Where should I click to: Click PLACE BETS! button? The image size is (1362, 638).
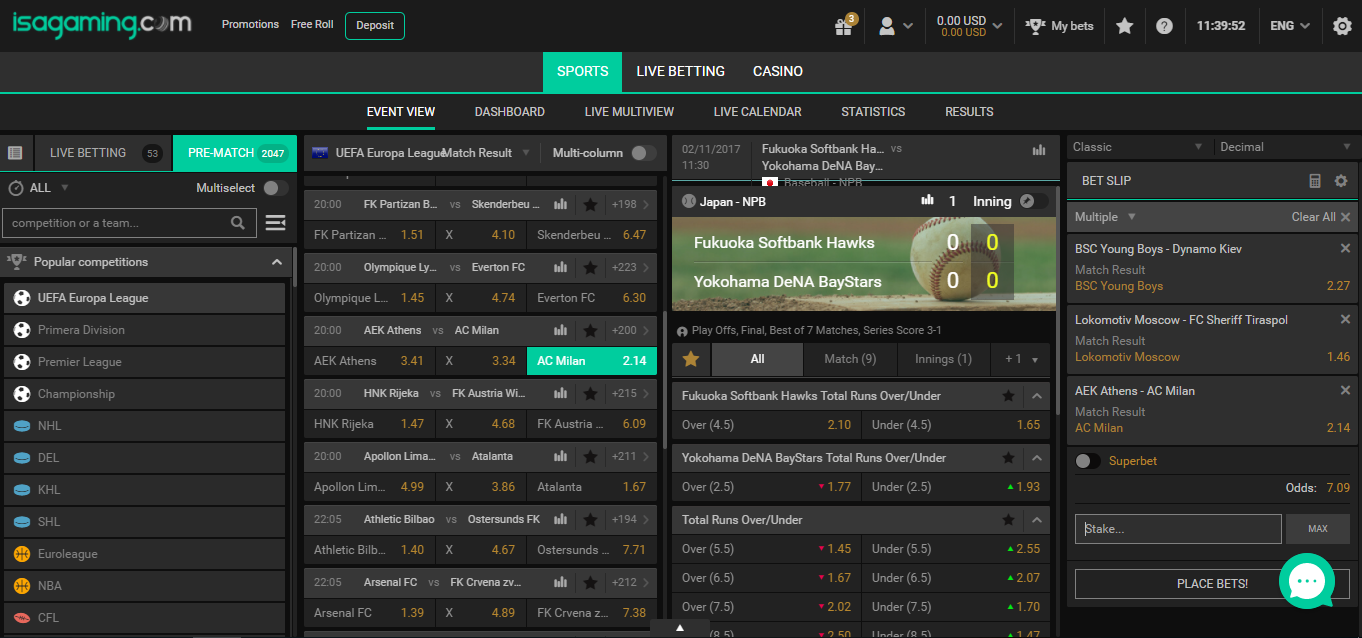pyautogui.click(x=1212, y=583)
